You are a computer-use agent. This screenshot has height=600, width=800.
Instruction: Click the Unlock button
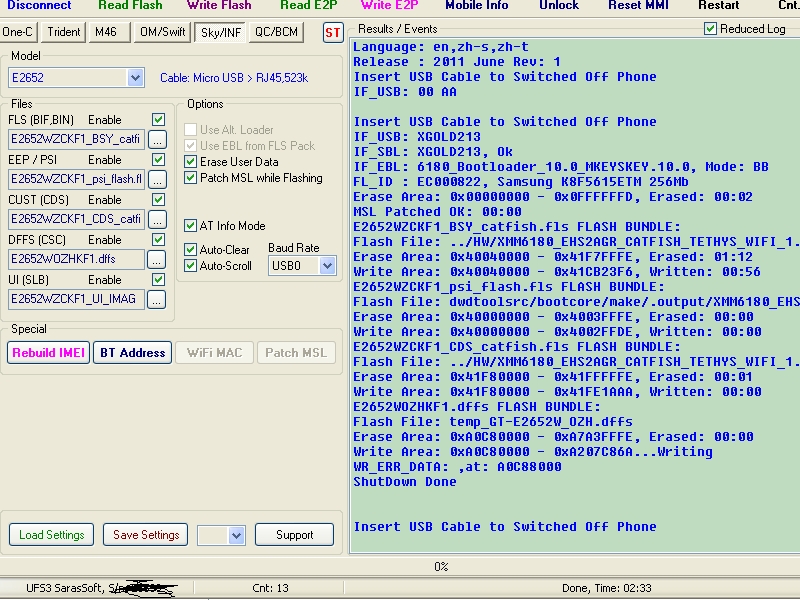pos(559,6)
